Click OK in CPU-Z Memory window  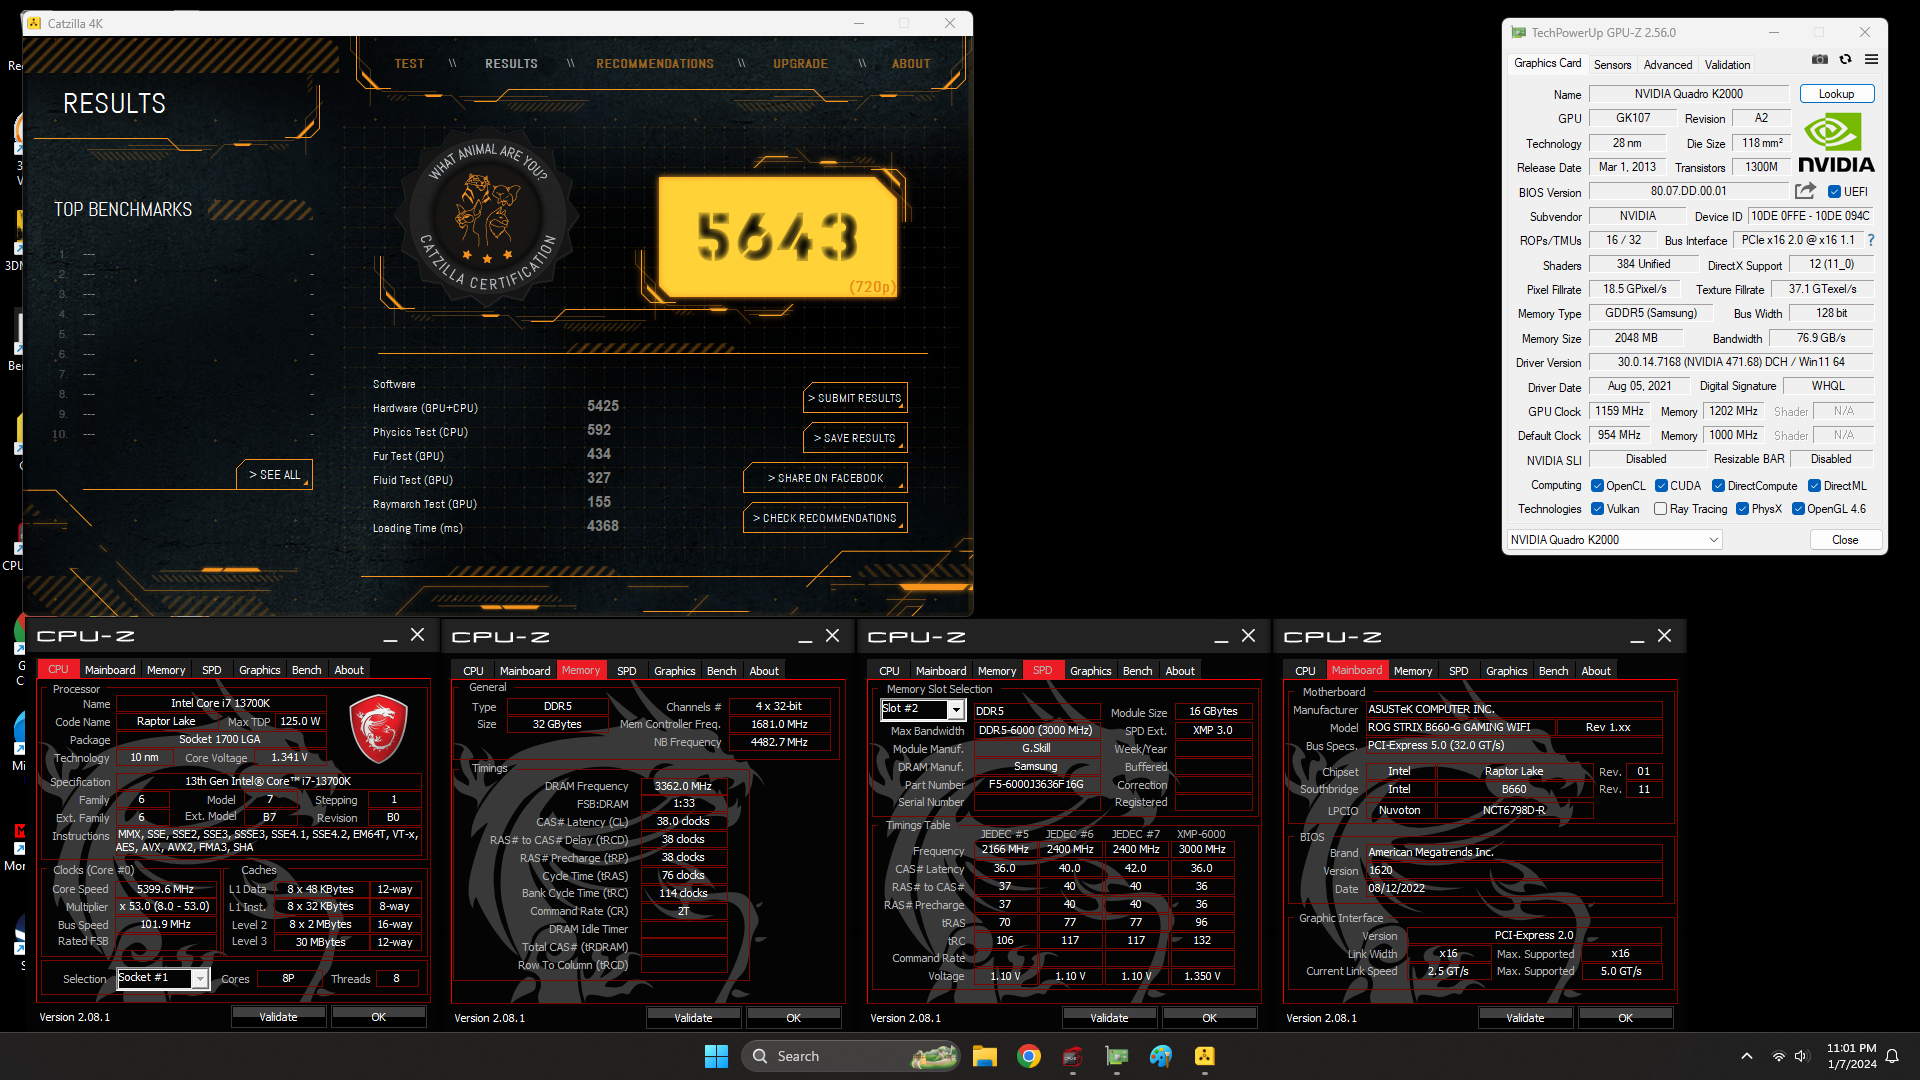tap(793, 1018)
